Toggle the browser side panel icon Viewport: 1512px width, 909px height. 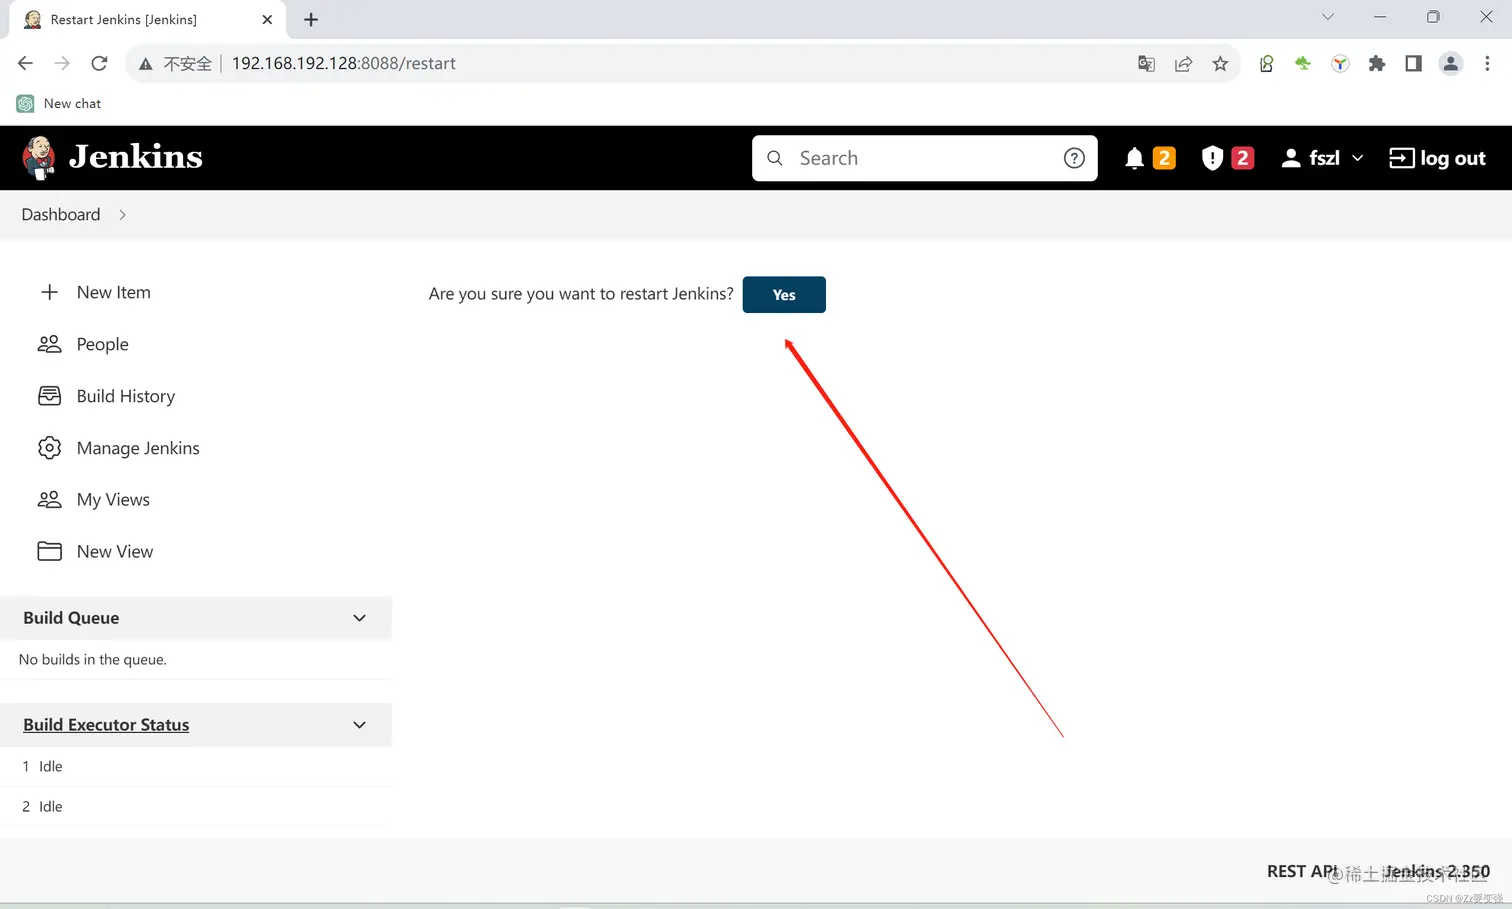[x=1413, y=64]
